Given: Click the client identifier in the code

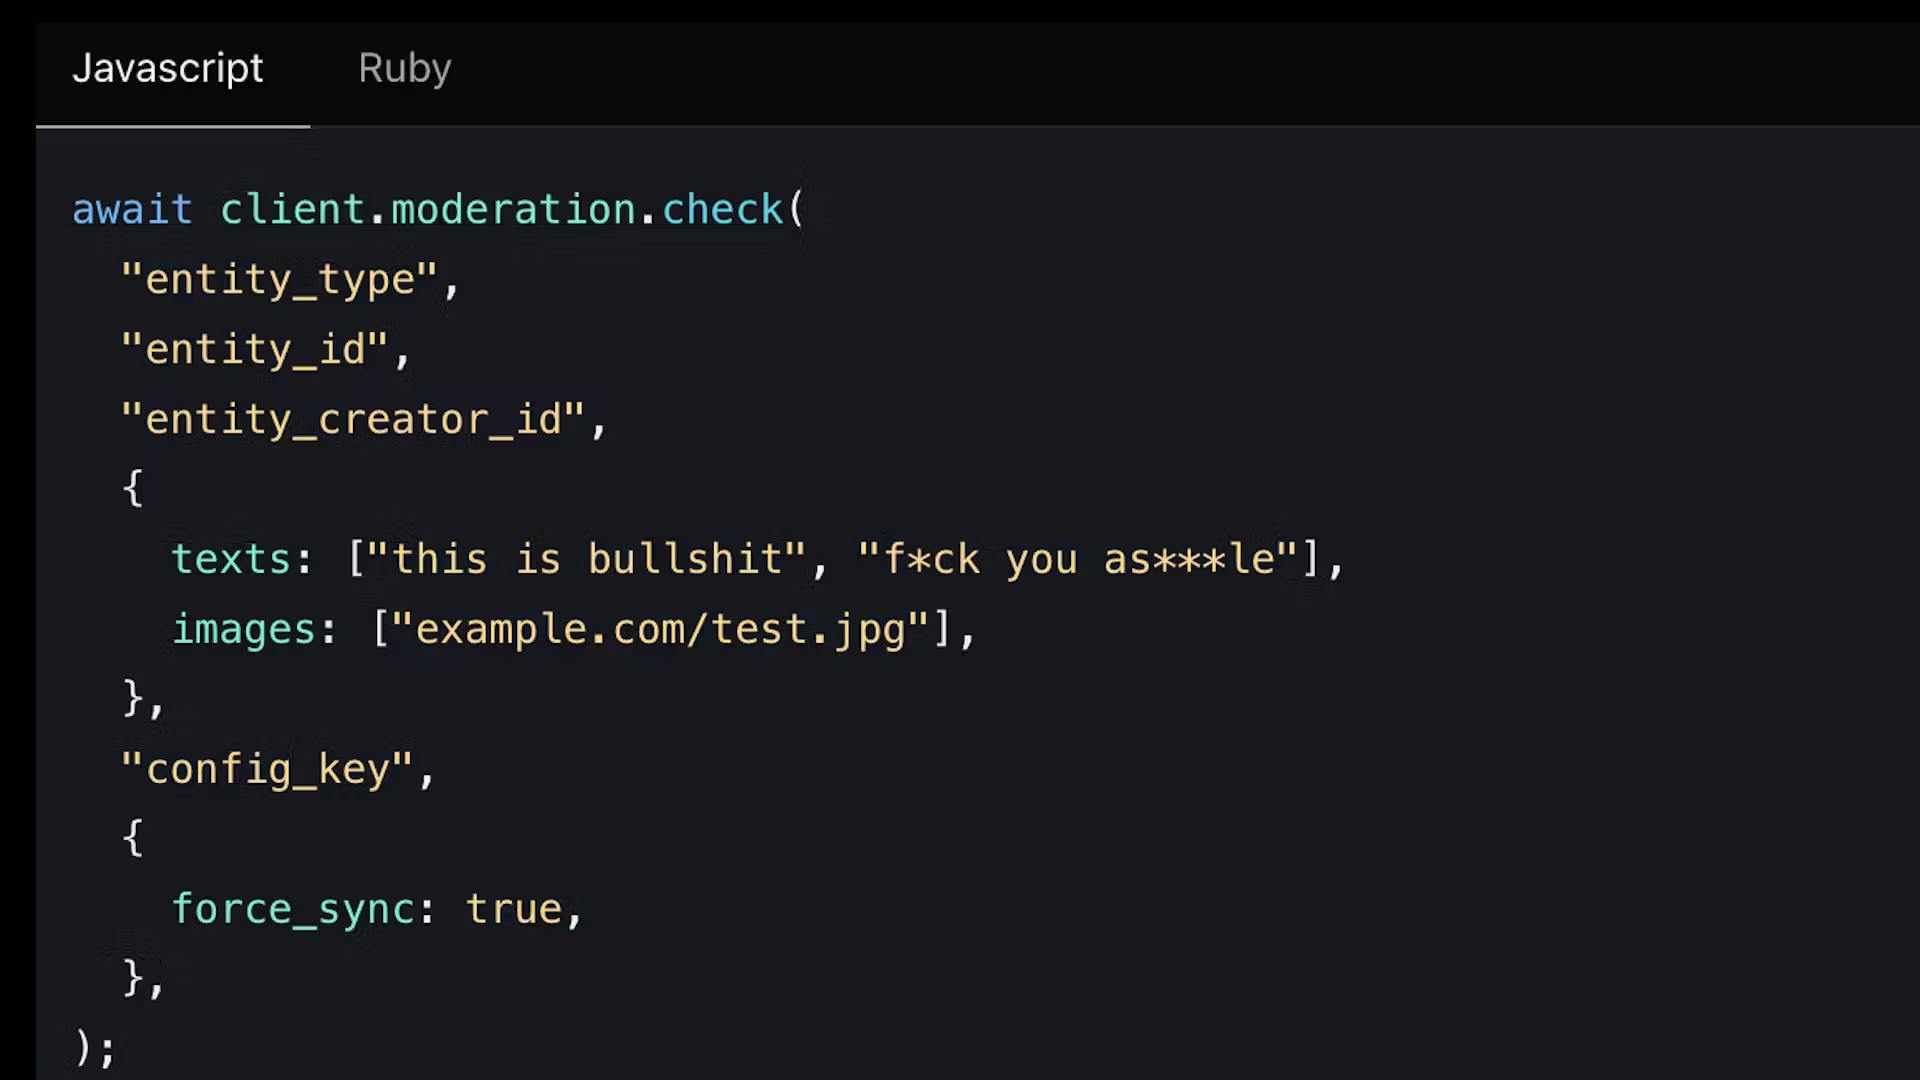Looking at the screenshot, I should point(292,210).
